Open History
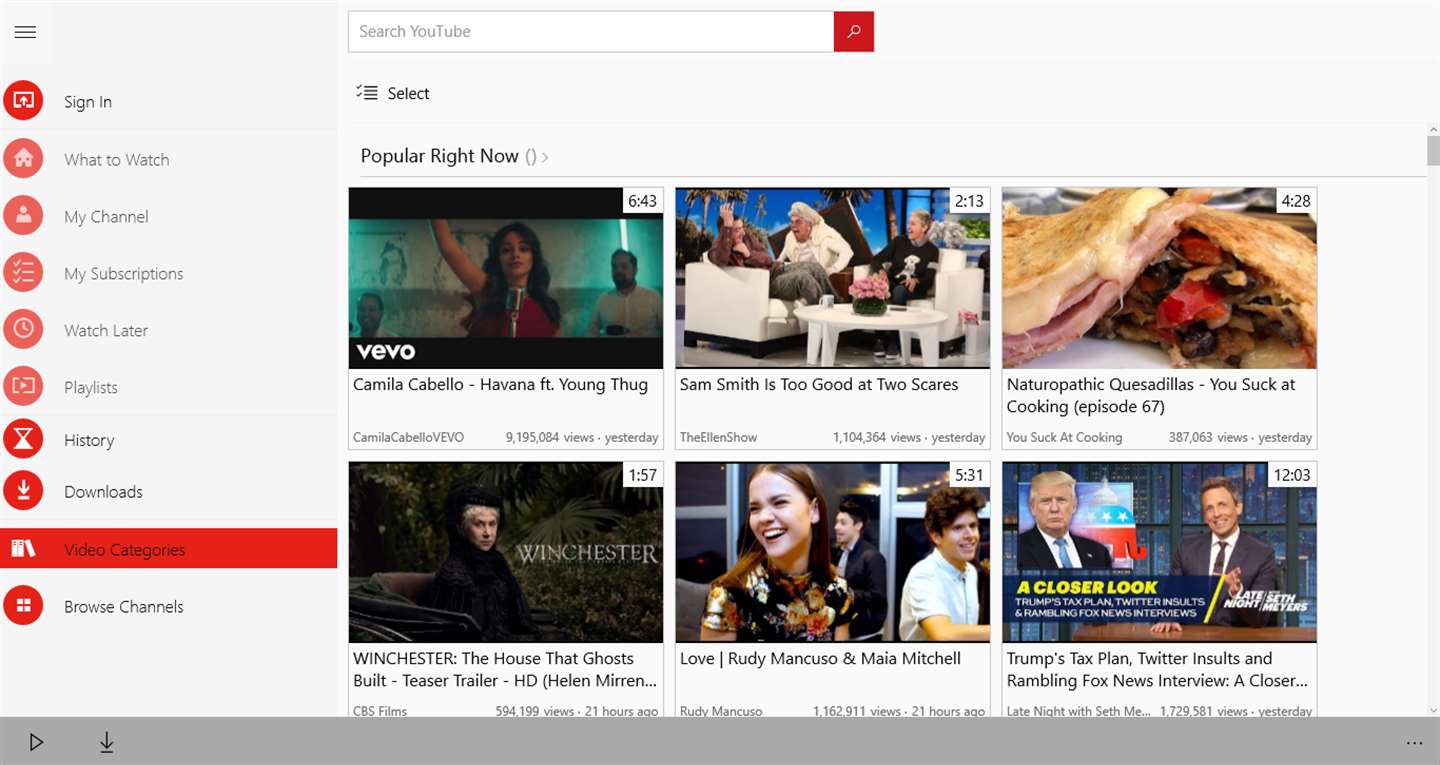The image size is (1440, 765). click(168, 440)
